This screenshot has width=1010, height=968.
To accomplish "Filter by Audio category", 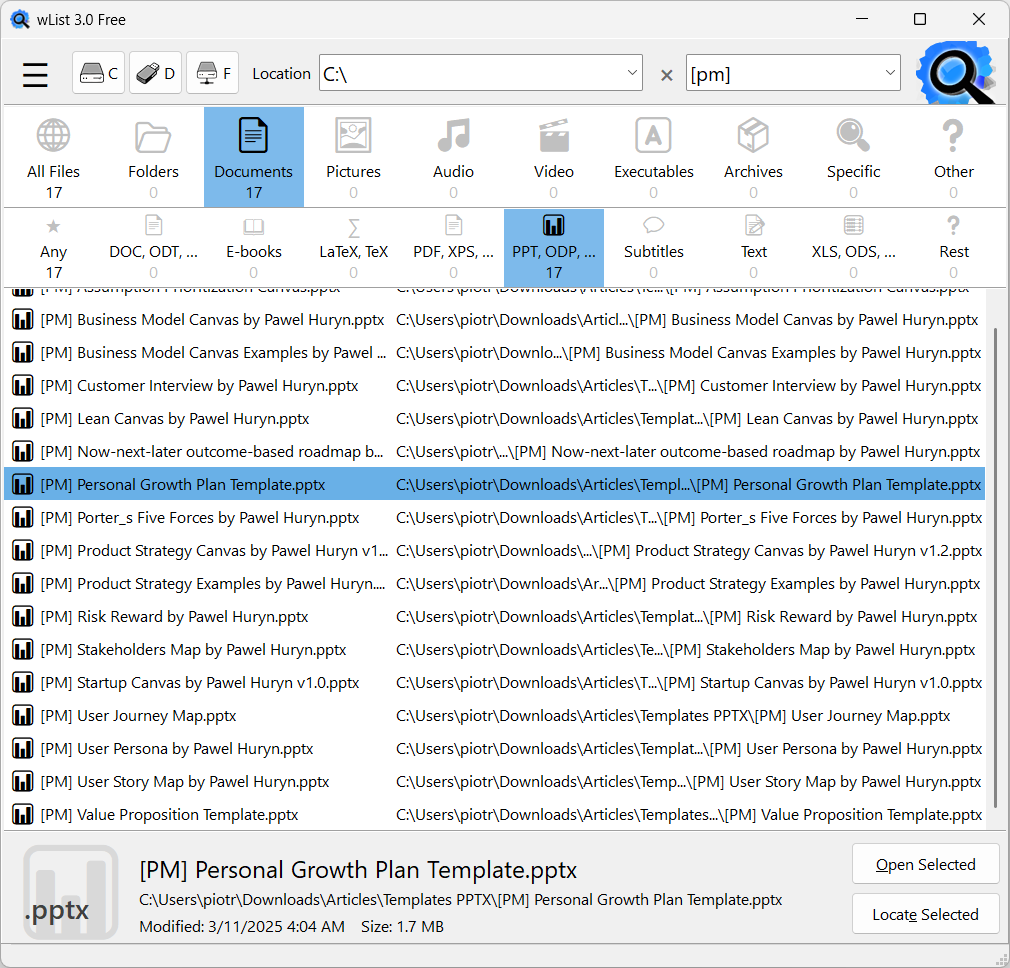I will (453, 156).
